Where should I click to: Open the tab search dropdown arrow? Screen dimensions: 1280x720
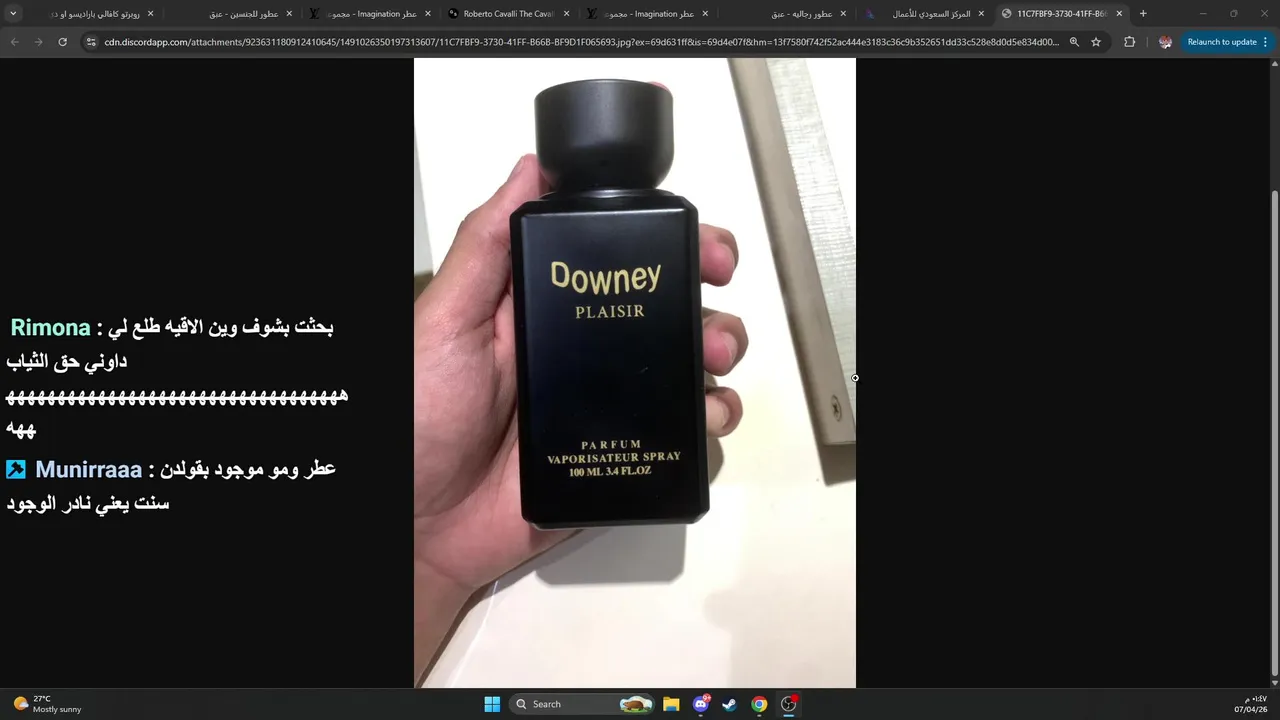13,14
